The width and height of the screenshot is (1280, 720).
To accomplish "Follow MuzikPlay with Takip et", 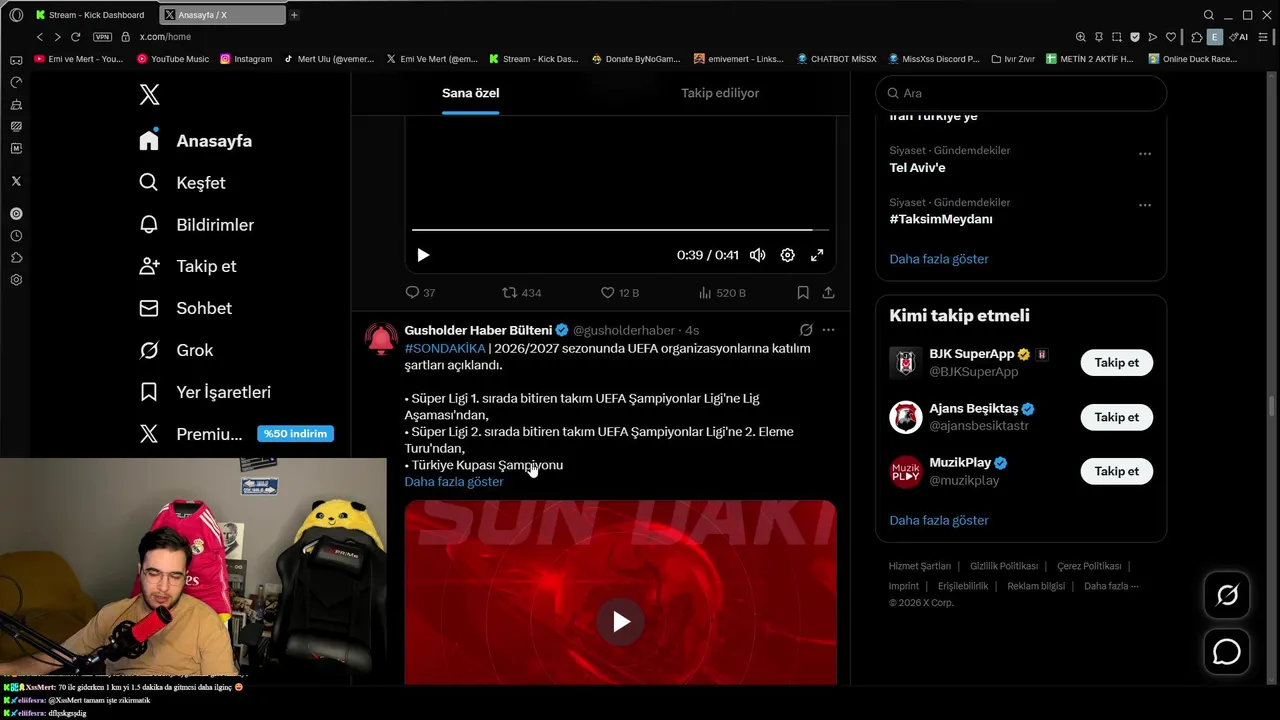I will pos(1116,471).
